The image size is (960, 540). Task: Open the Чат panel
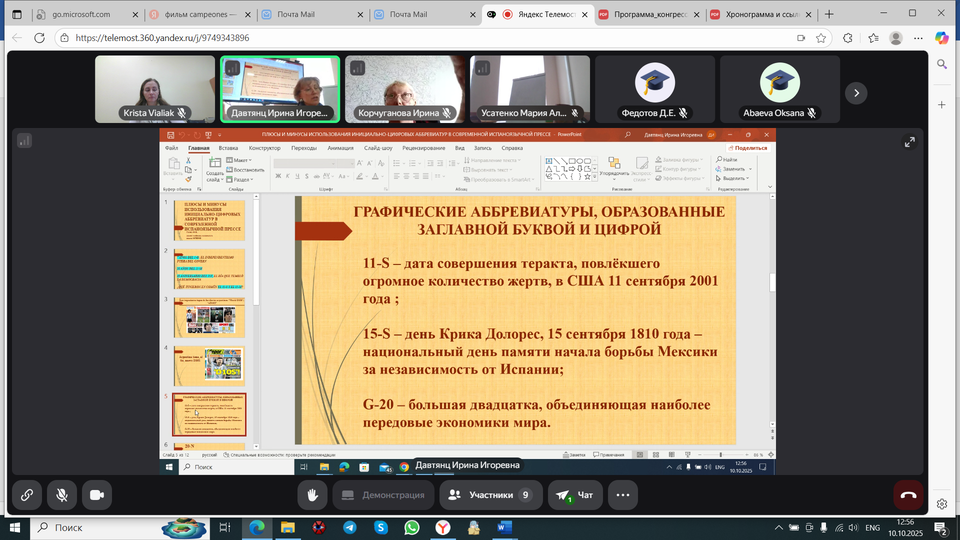tap(575, 495)
